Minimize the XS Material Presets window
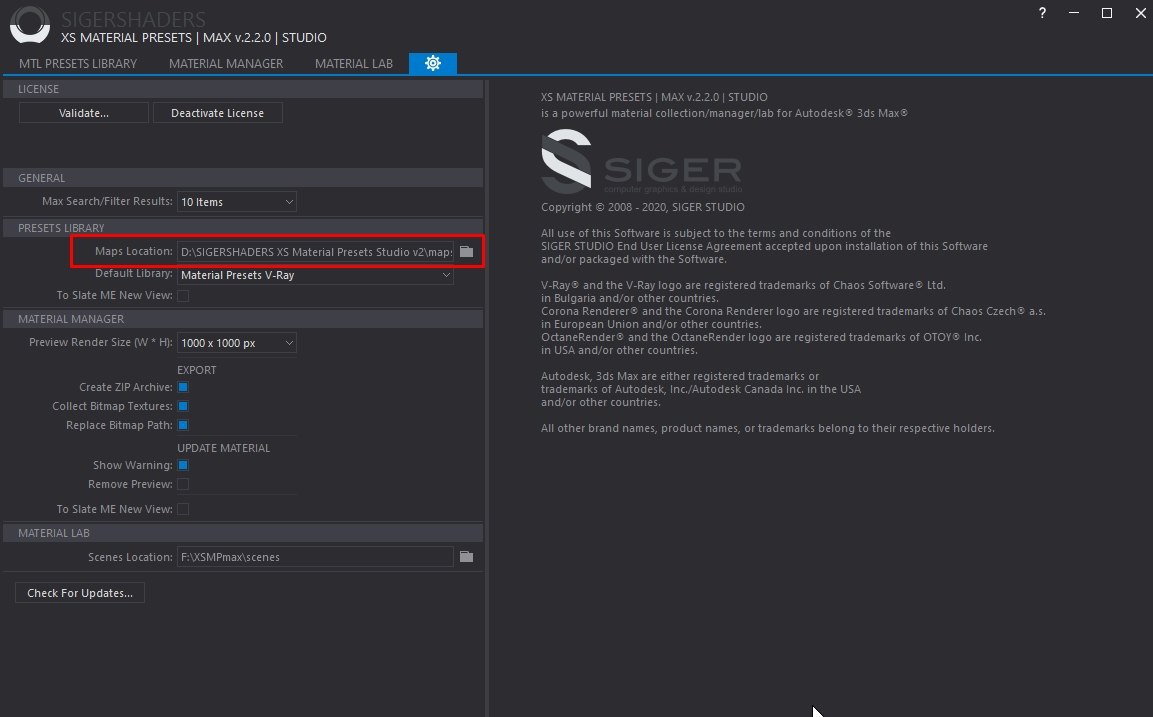1153x717 pixels. coord(1074,13)
